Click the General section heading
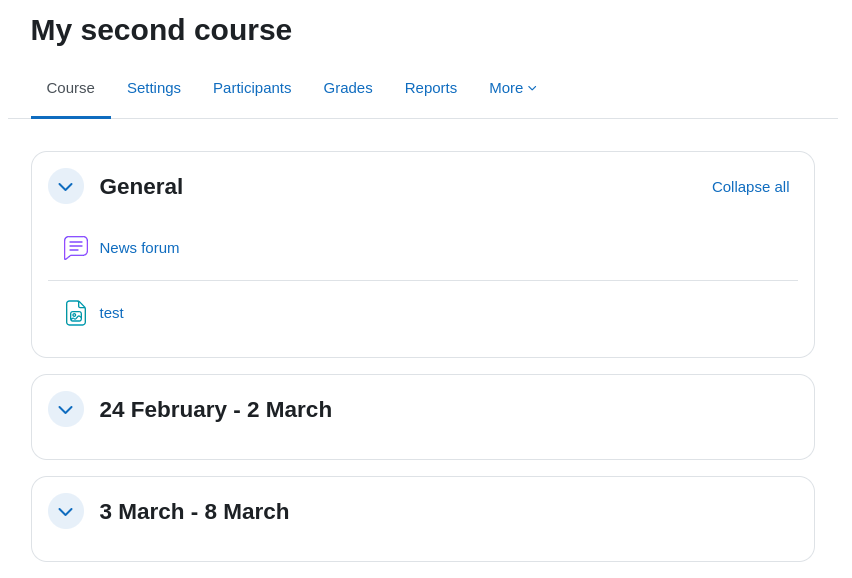This screenshot has width=852, height=578. (x=141, y=186)
